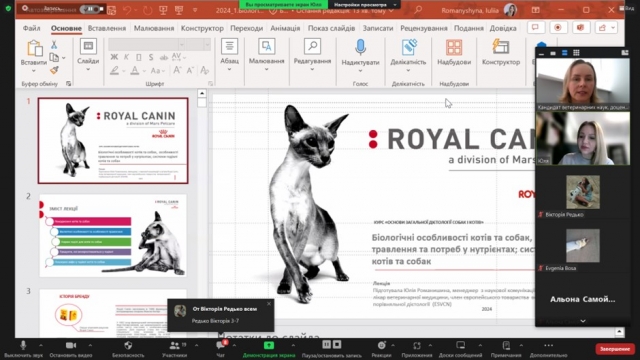This screenshot has width=640, height=360.
Task: Click Zoom Доски сообщений whiteboards icon
Action: [460, 346]
